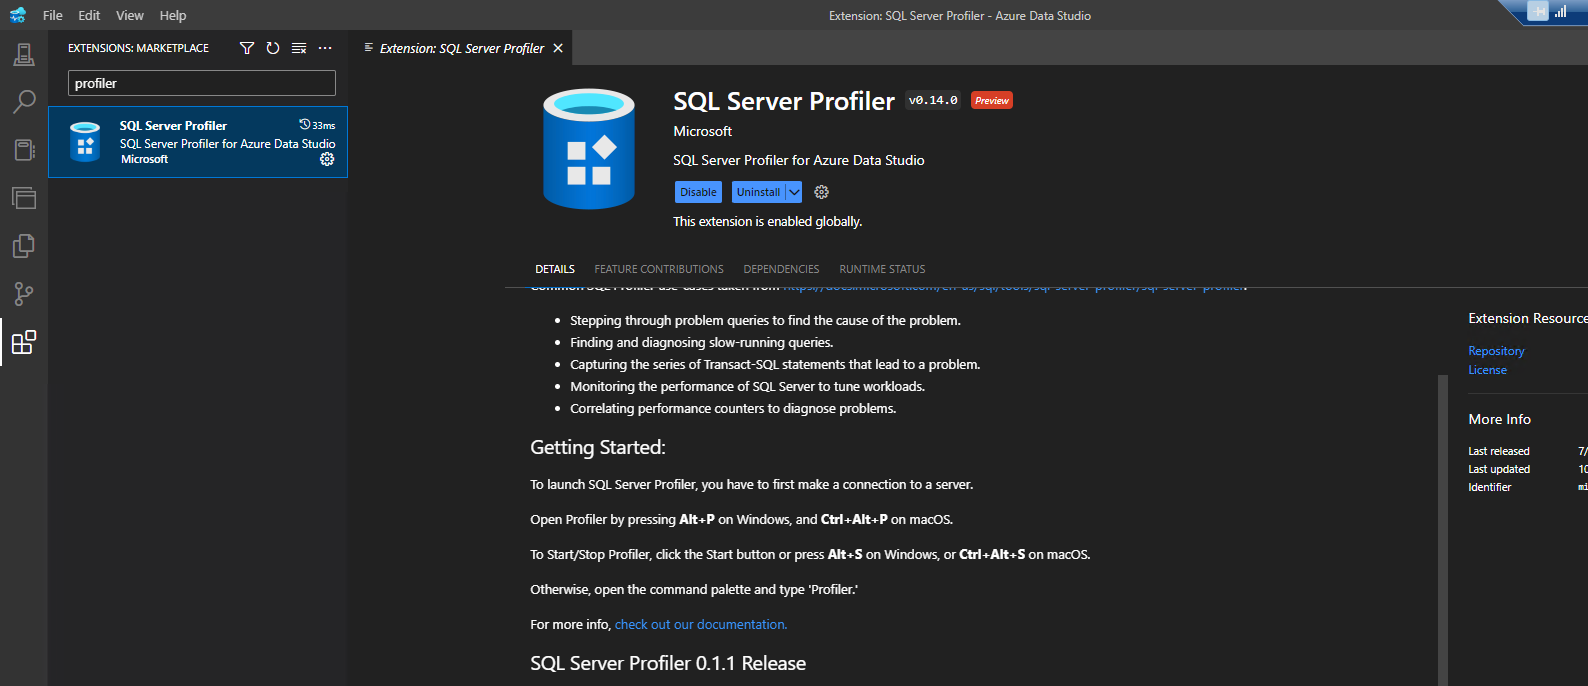Click the activation time 33ms indicator
This screenshot has width=1588, height=686.
click(317, 125)
